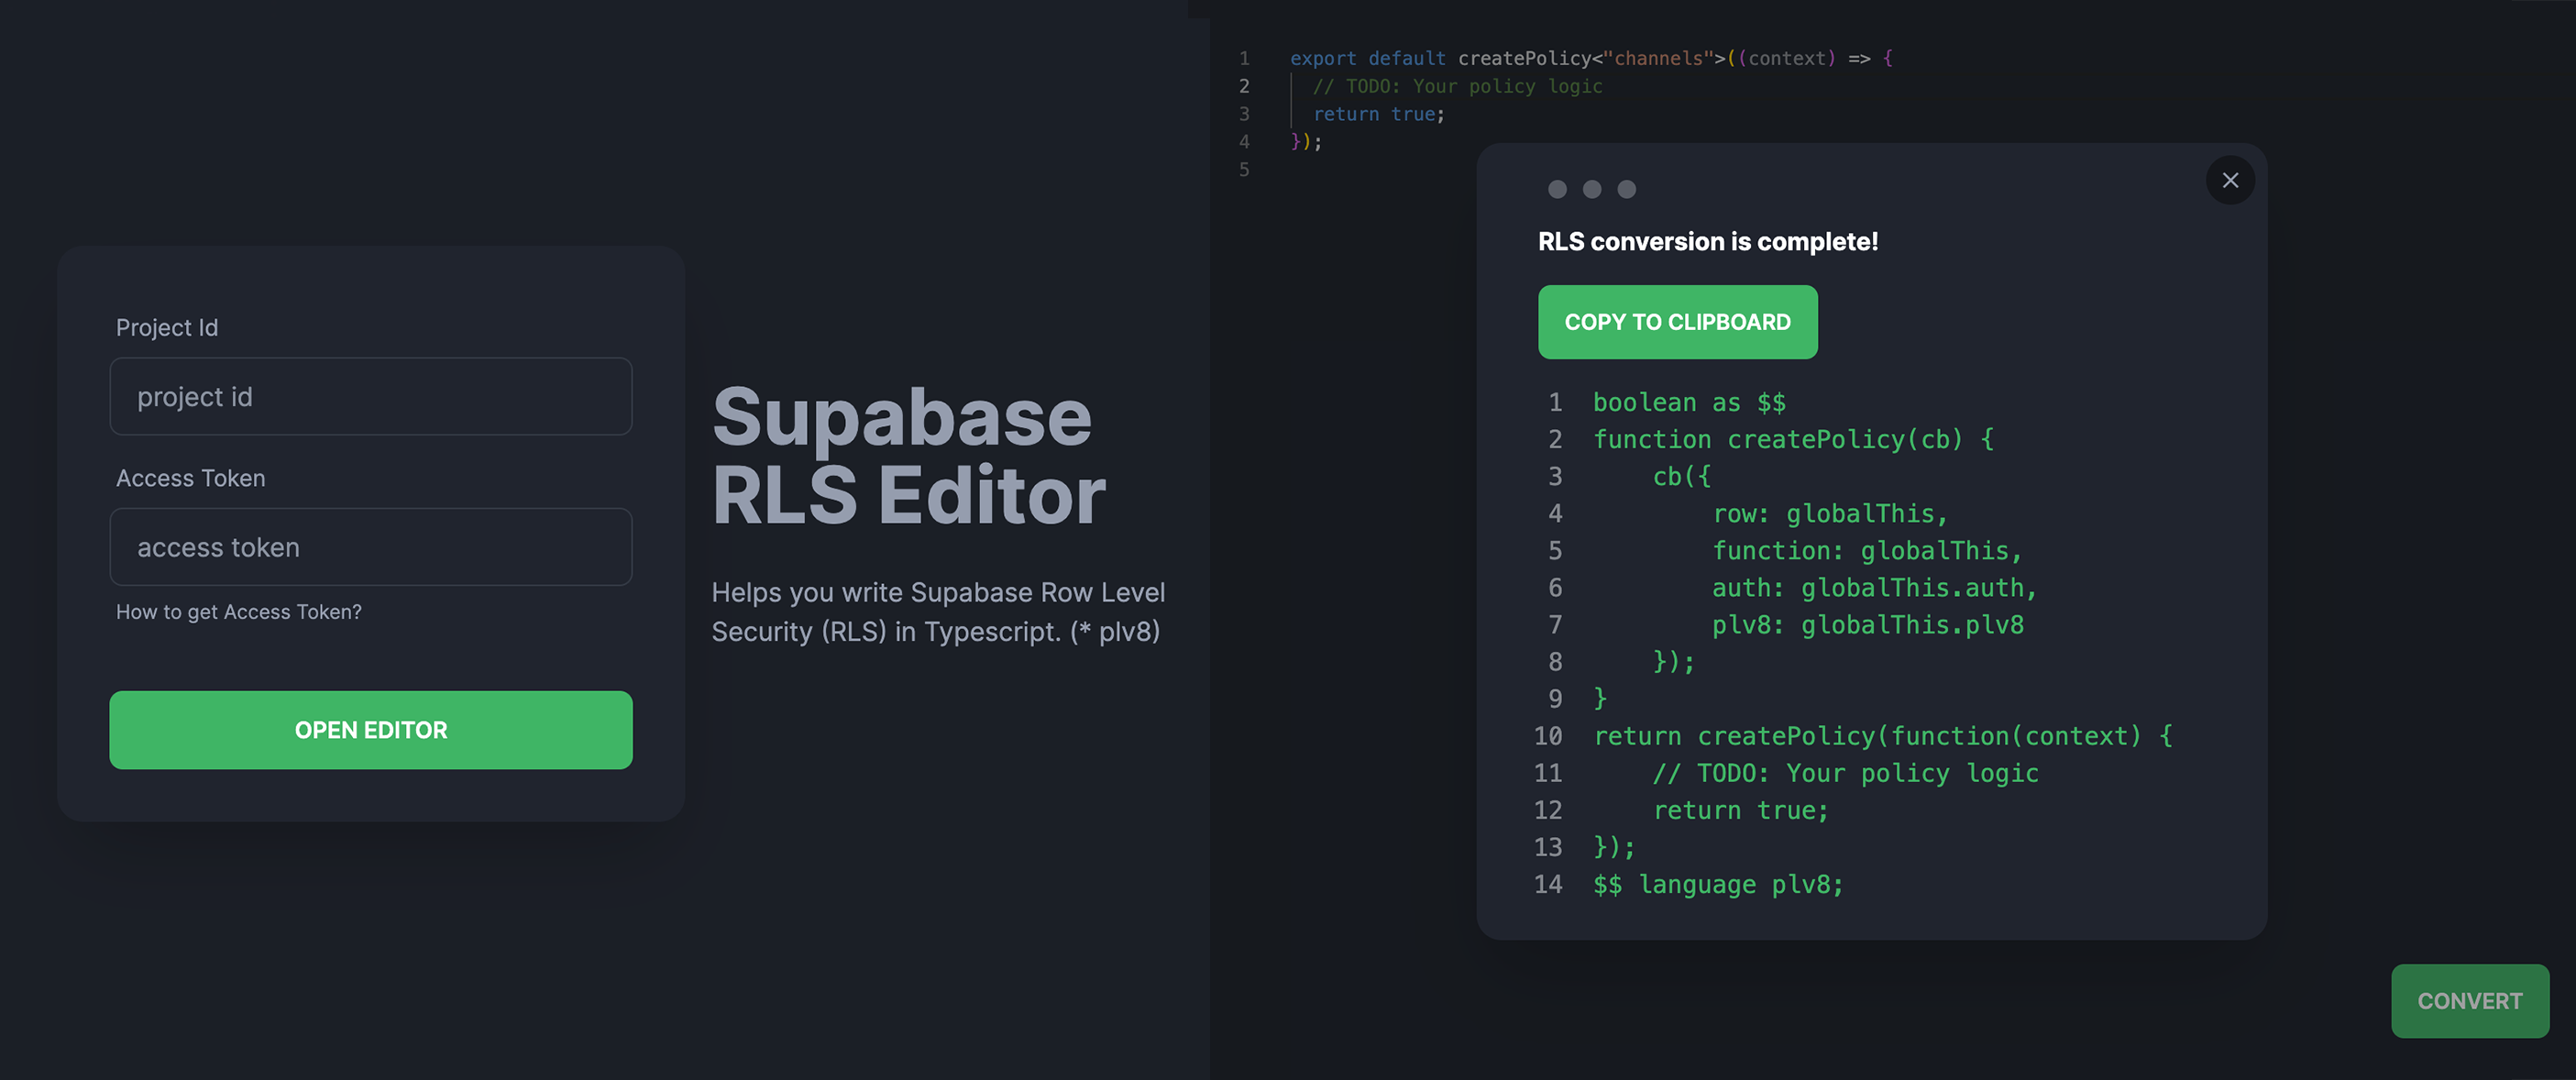Image resolution: width=2576 pixels, height=1080 pixels.
Task: Click the 'Supabase RLS Editor' title
Action: pos(908,456)
